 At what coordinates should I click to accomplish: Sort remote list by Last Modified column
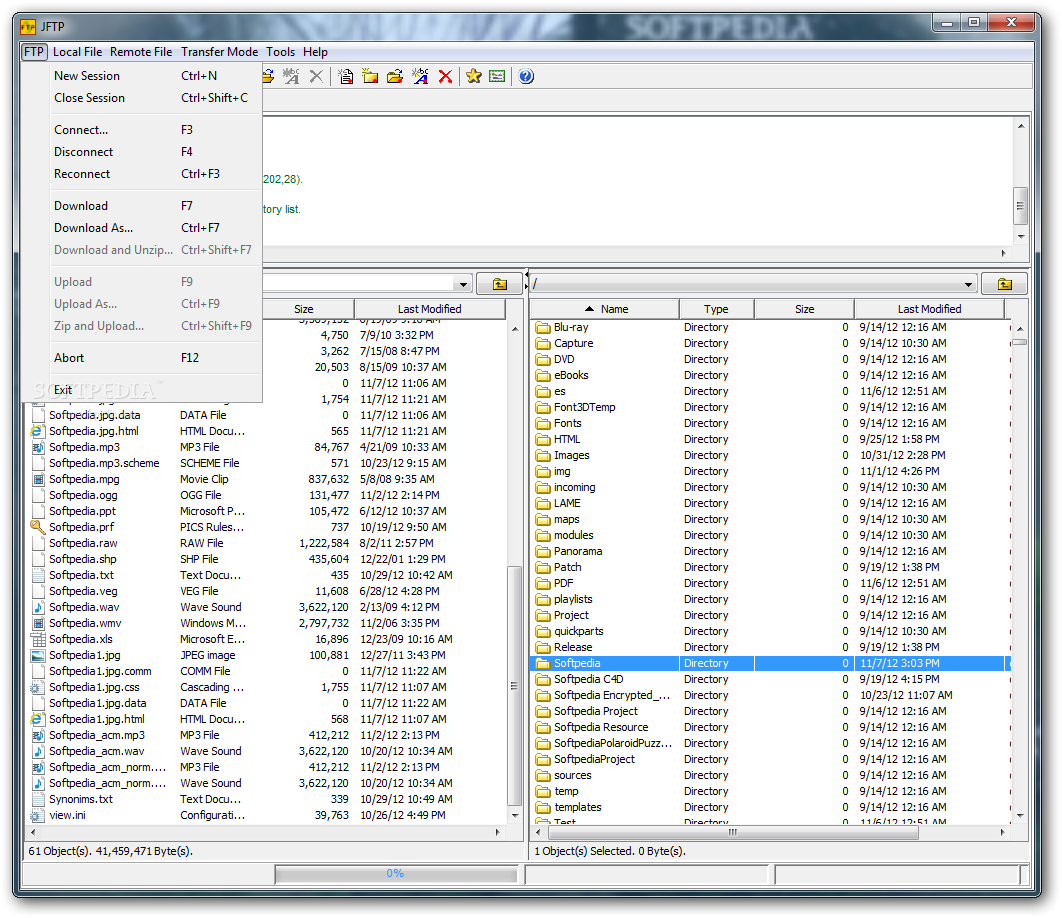click(x=929, y=309)
